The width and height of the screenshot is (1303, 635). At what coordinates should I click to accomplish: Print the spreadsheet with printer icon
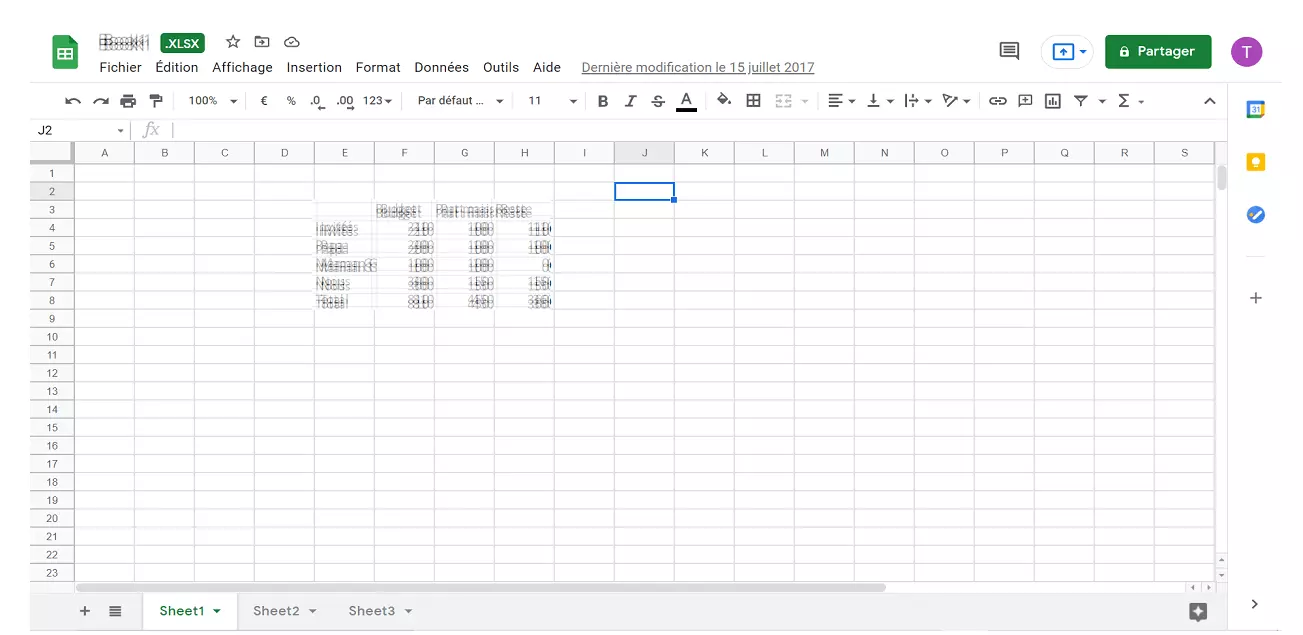click(x=128, y=101)
